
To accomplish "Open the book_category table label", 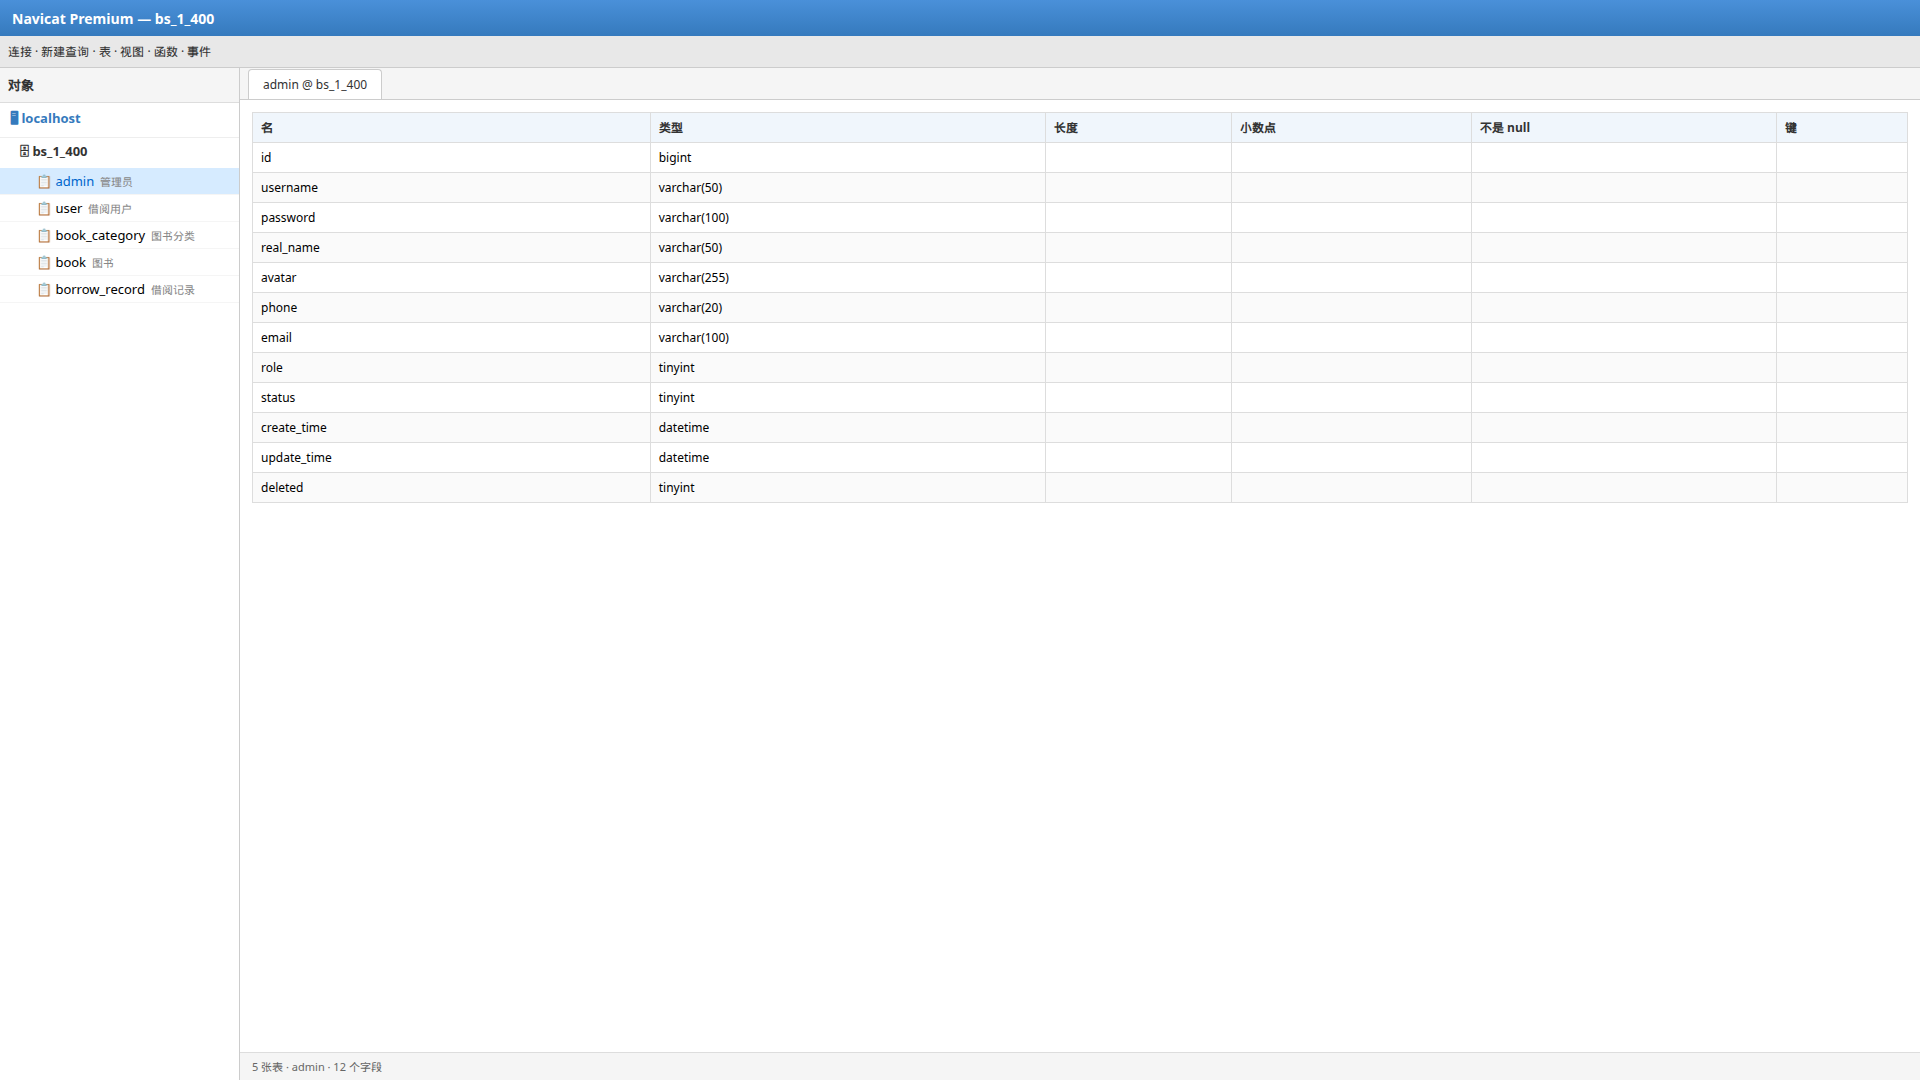I will coord(100,236).
